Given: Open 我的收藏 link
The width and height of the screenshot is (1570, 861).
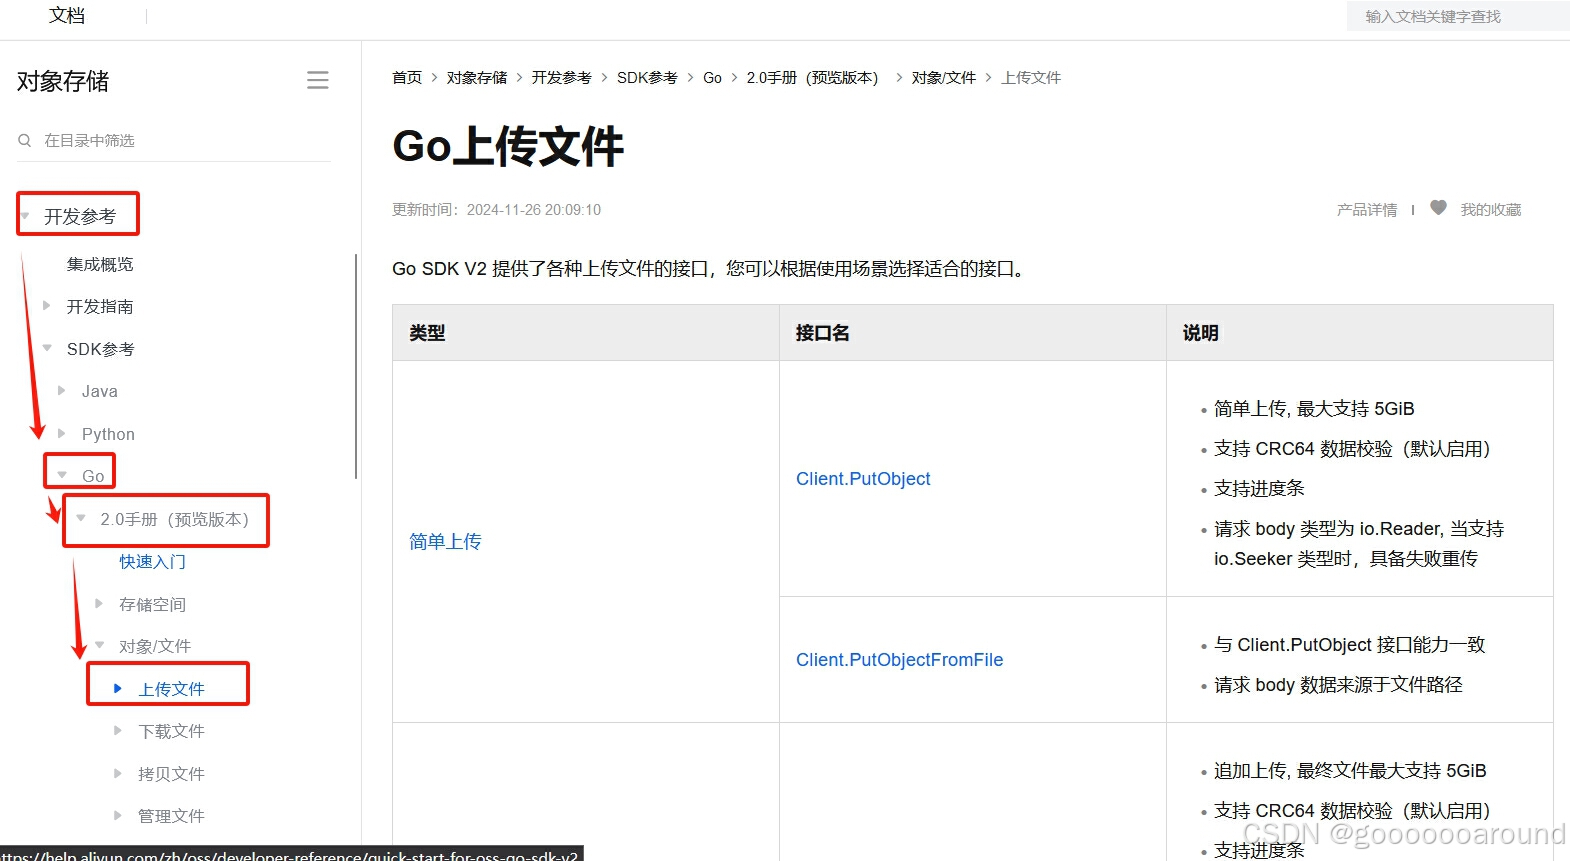Looking at the screenshot, I should point(1490,209).
